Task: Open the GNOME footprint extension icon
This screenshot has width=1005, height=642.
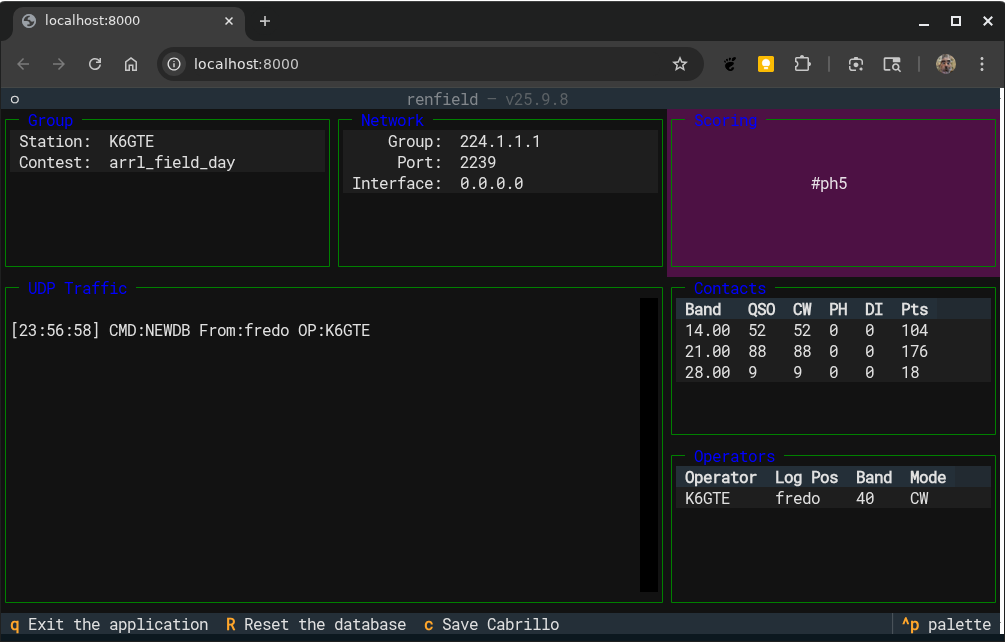Action: pyautogui.click(x=730, y=64)
